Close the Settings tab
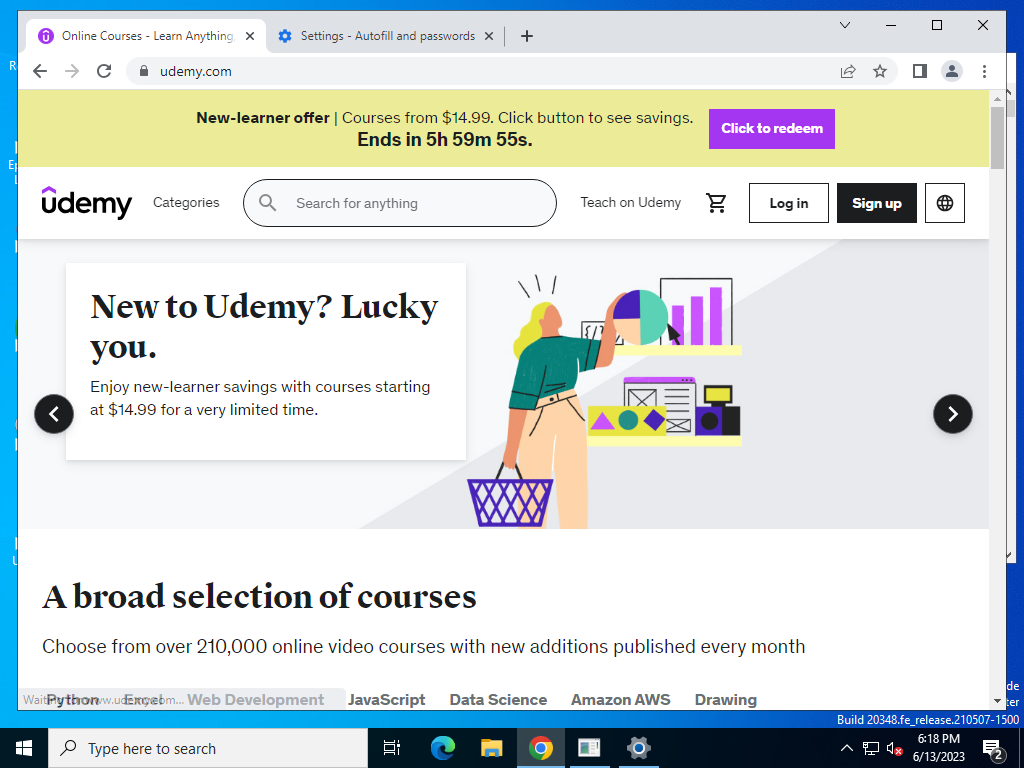This screenshot has width=1024, height=768. click(x=488, y=37)
